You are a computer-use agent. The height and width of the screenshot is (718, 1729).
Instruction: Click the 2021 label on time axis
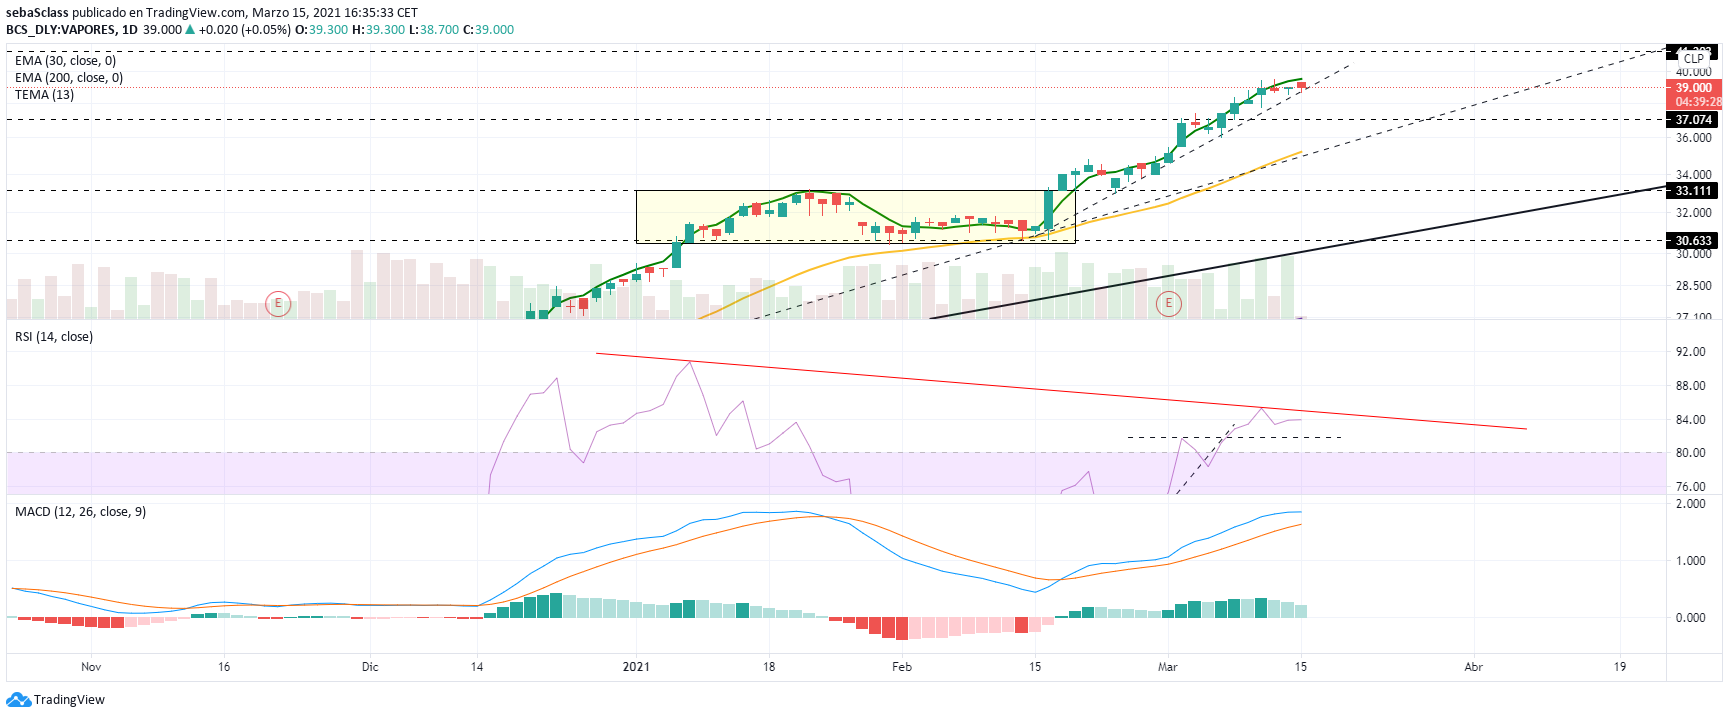pyautogui.click(x=636, y=667)
